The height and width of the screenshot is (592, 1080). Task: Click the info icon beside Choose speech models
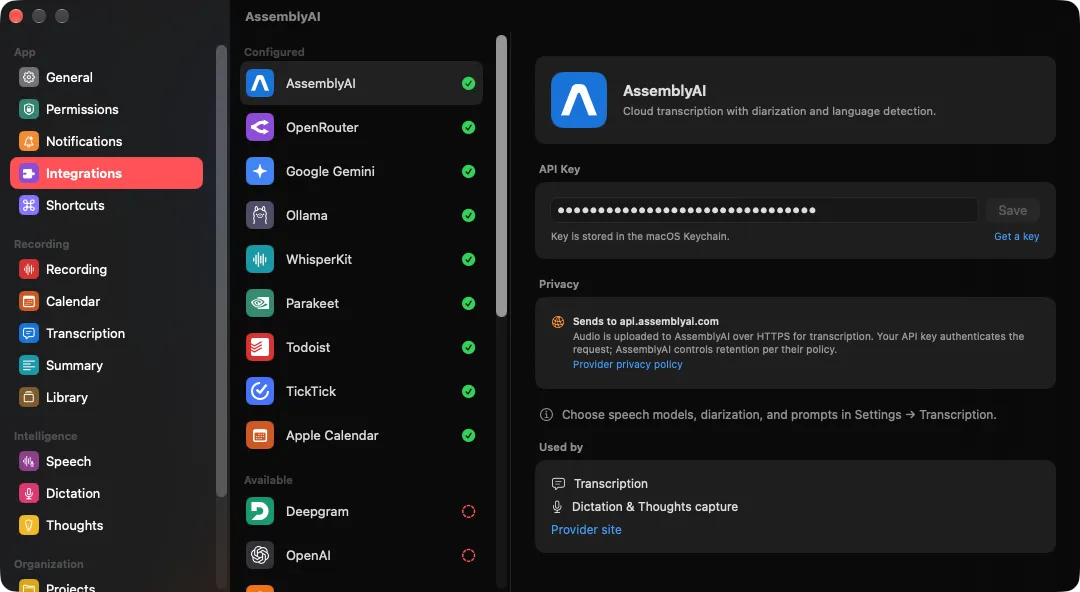pyautogui.click(x=546, y=415)
